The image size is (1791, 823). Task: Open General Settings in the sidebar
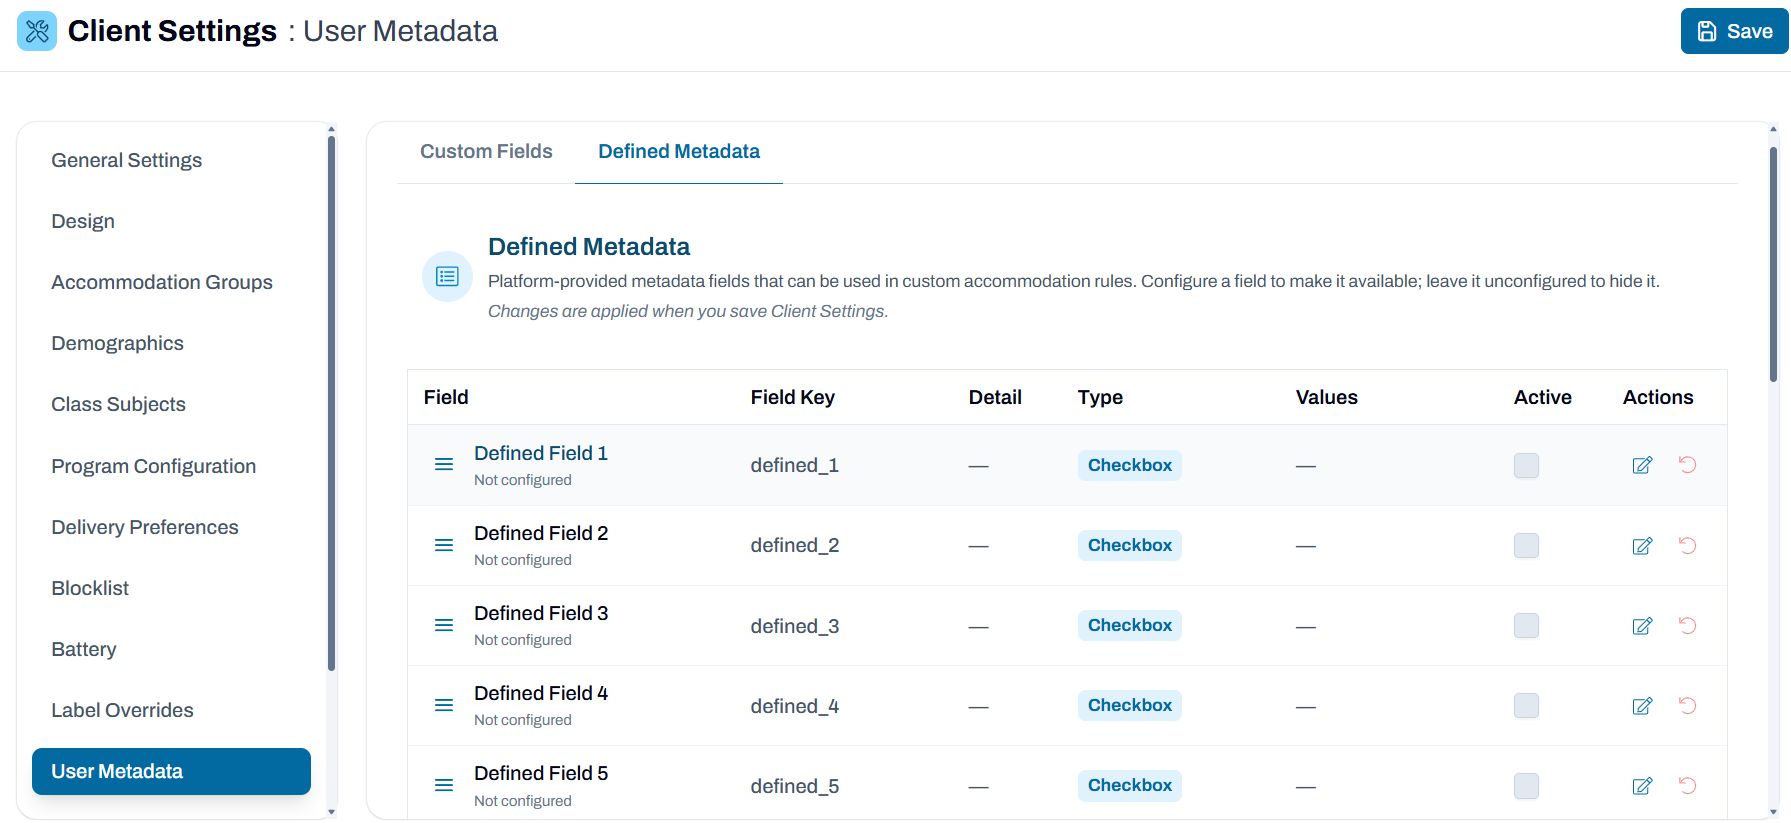click(127, 160)
